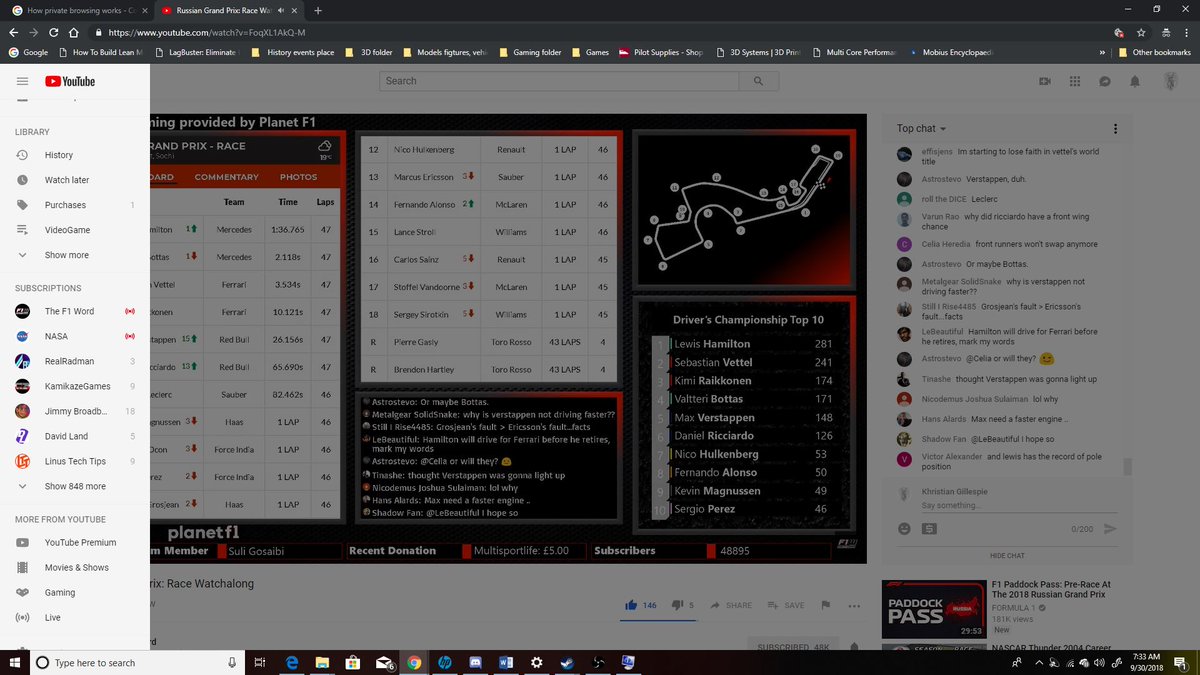Open the 3D folder bookmark
Screen dimensions: 1200x675
click(369, 52)
